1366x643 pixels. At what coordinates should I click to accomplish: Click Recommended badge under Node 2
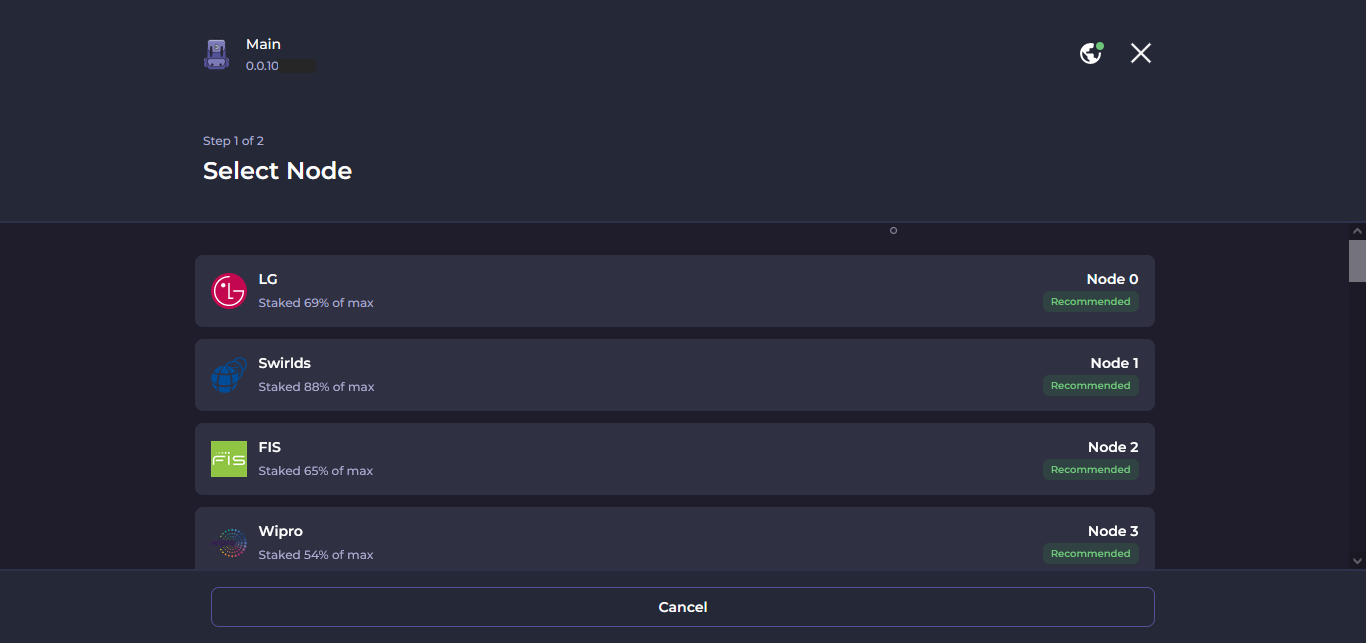(1090, 470)
